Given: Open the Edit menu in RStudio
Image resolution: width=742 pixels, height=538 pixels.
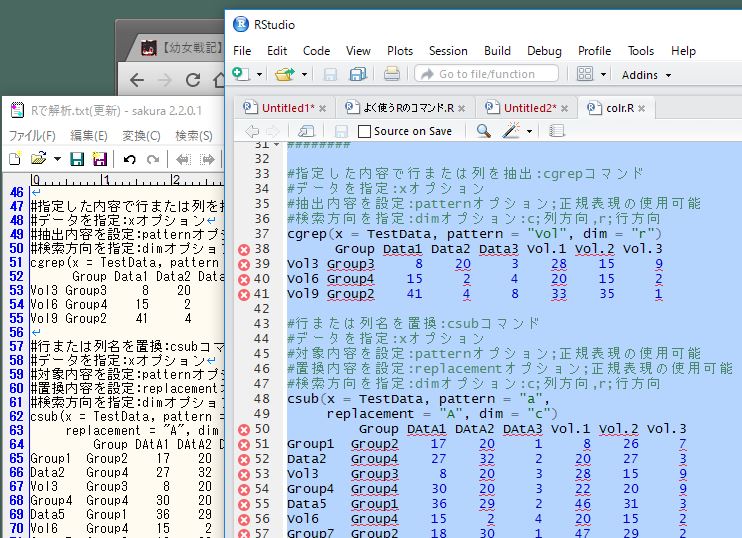Looking at the screenshot, I should 277,51.
